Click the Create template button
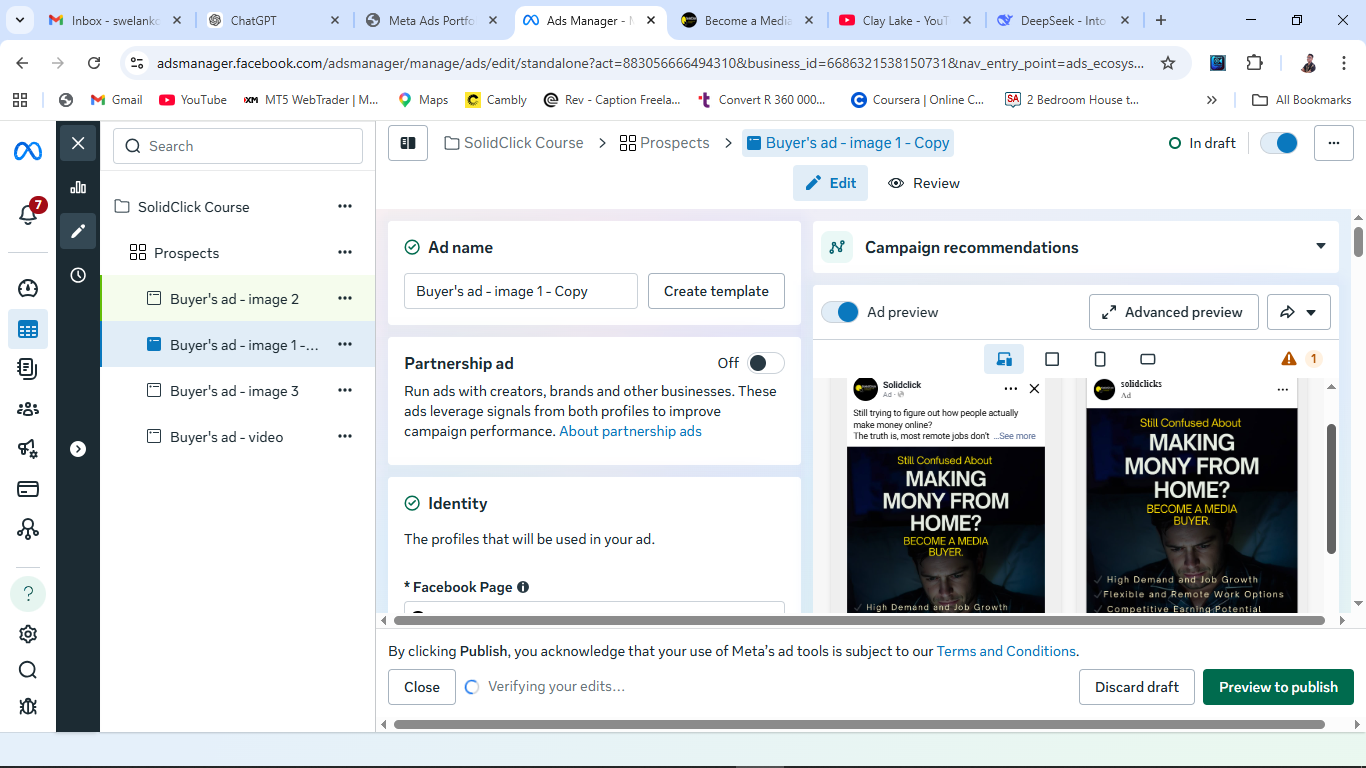Screen dimensions: 1366x768 click(x=716, y=291)
